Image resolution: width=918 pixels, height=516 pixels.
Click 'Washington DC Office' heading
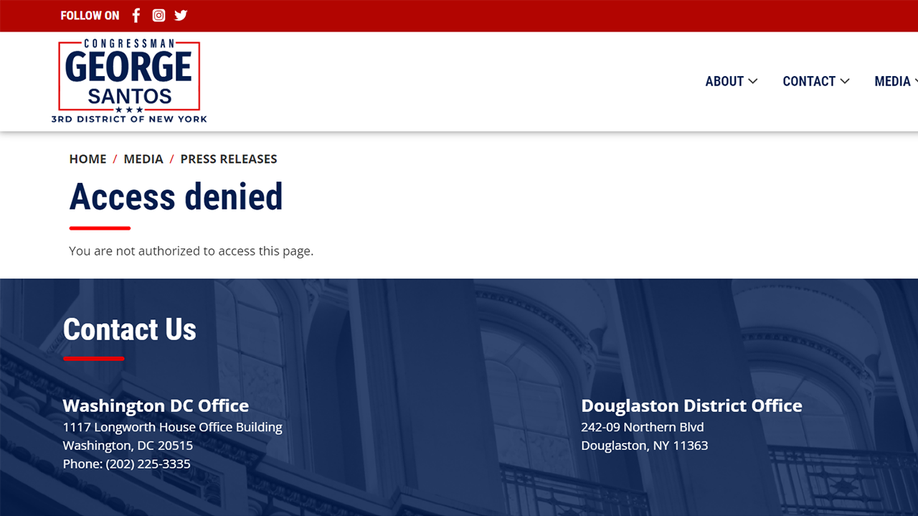coord(156,405)
